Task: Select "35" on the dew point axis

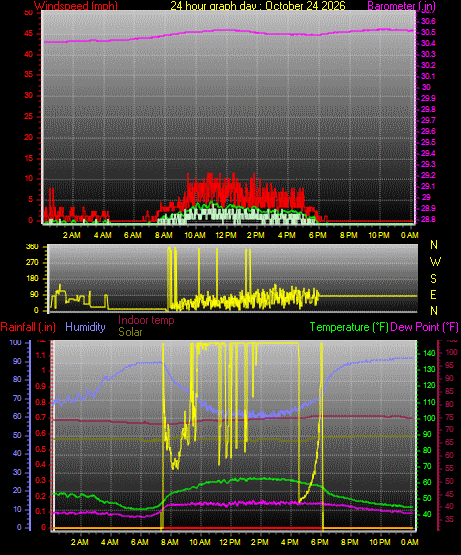Action: [449, 519]
